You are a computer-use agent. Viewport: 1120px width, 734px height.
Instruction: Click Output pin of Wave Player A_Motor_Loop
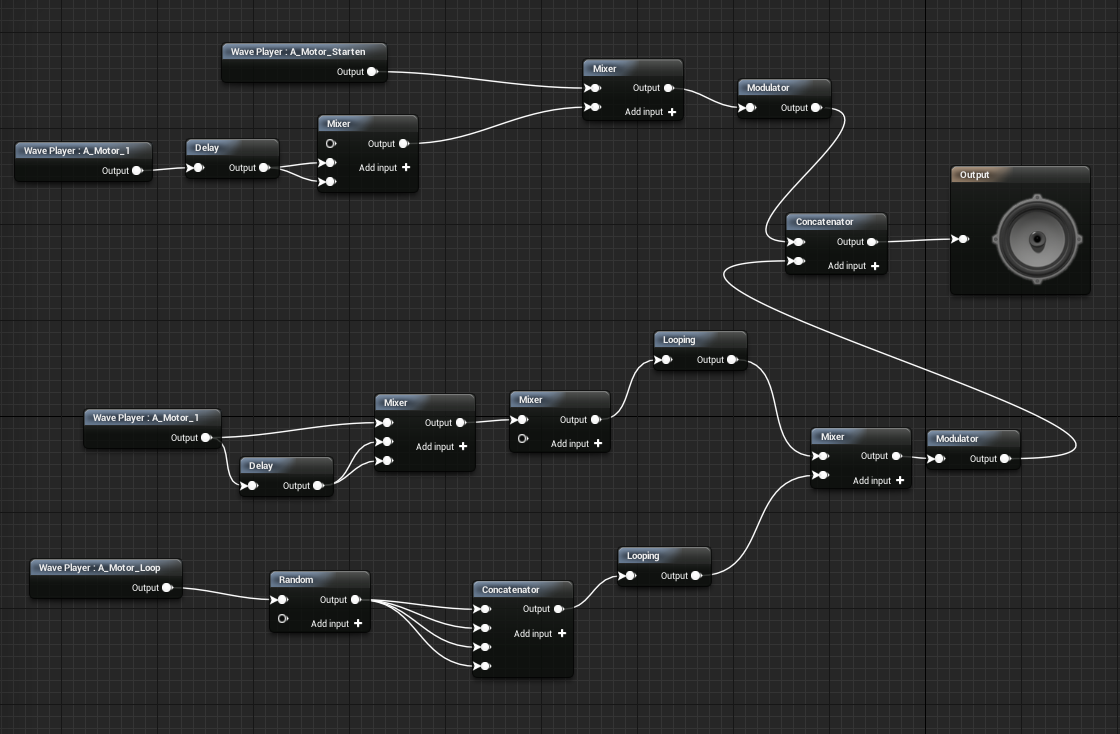point(167,588)
